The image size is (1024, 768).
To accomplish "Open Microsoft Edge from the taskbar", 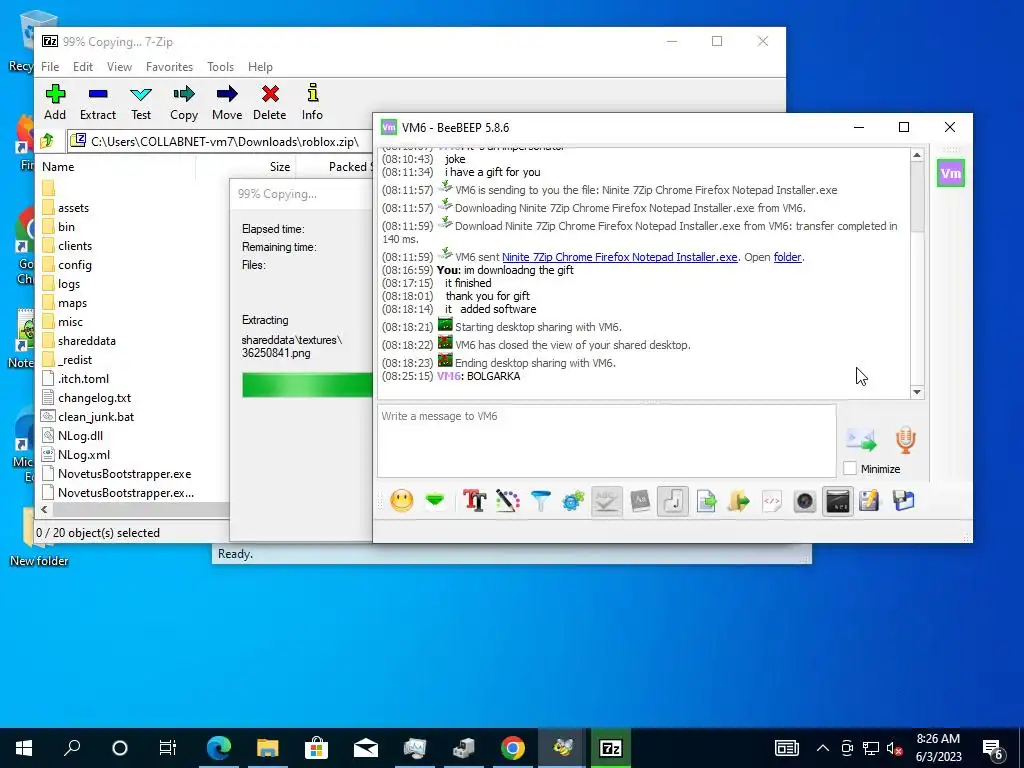I will coord(219,748).
